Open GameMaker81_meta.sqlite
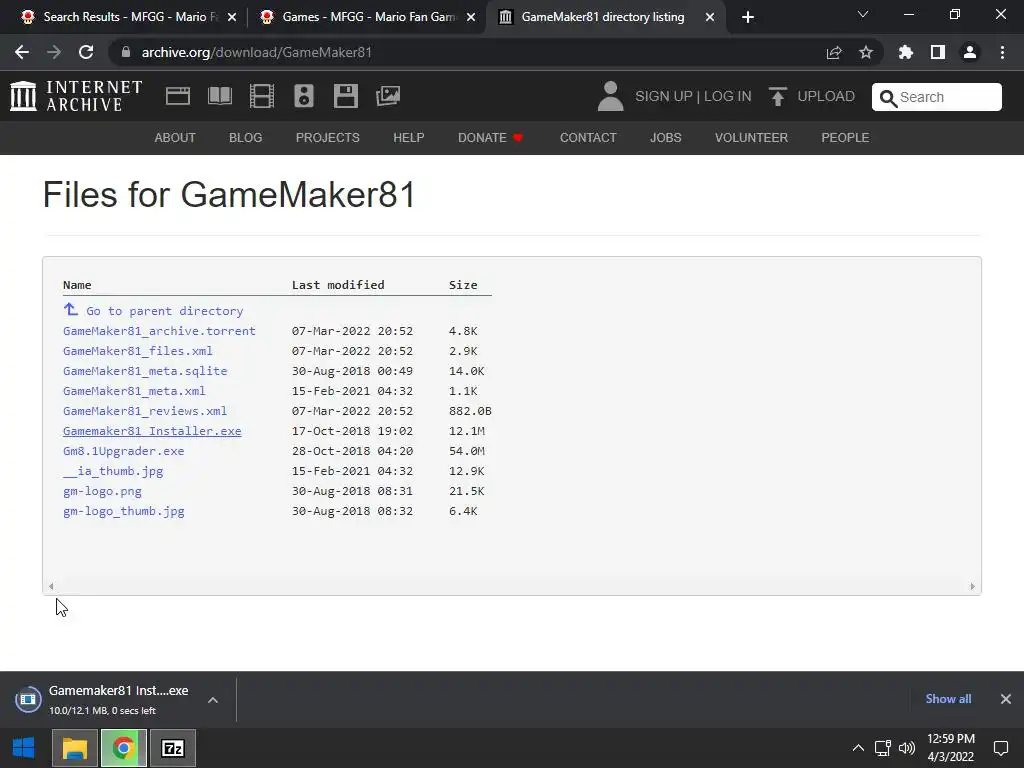 point(145,371)
